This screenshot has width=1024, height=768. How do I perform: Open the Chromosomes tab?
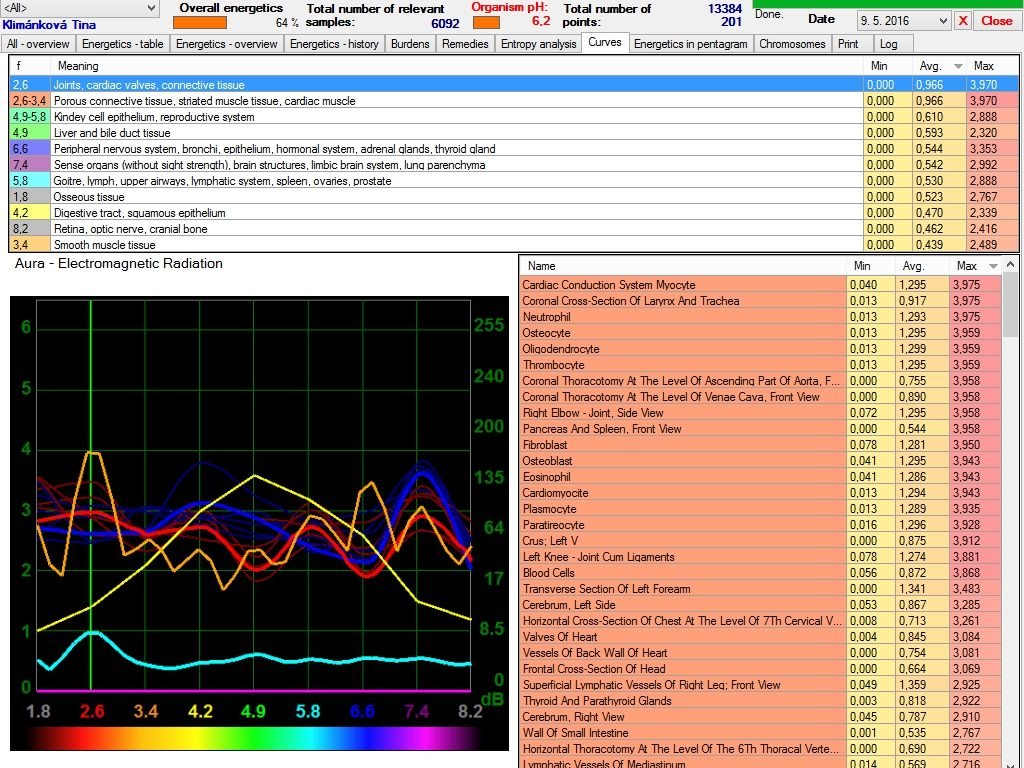tap(792, 44)
